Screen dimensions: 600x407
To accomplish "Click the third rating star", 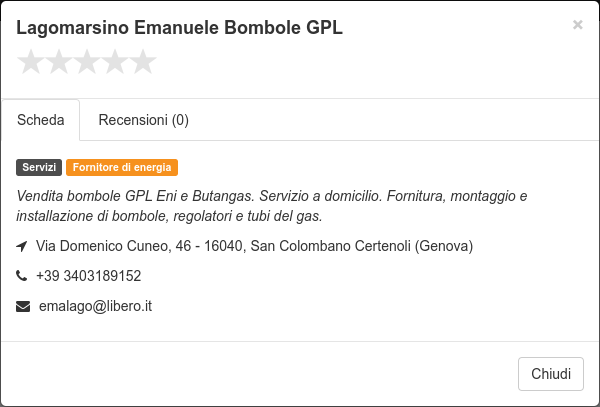I will [x=87, y=62].
